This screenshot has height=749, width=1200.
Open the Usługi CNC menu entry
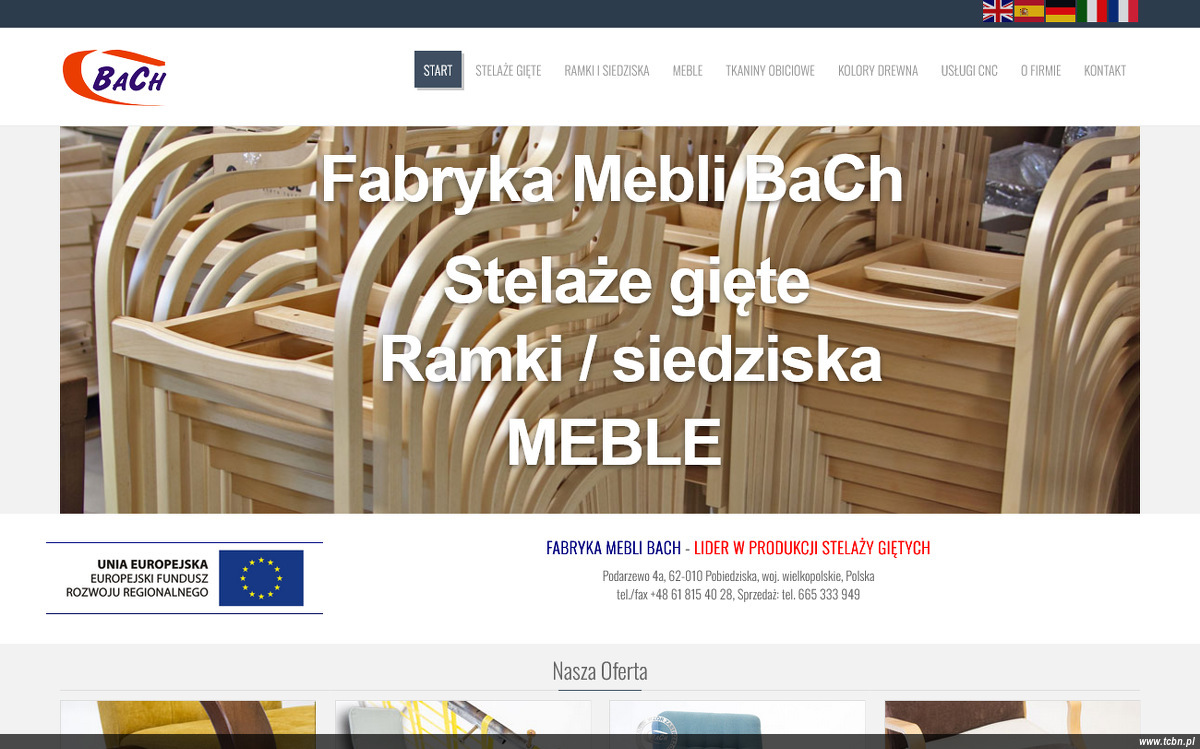[969, 70]
